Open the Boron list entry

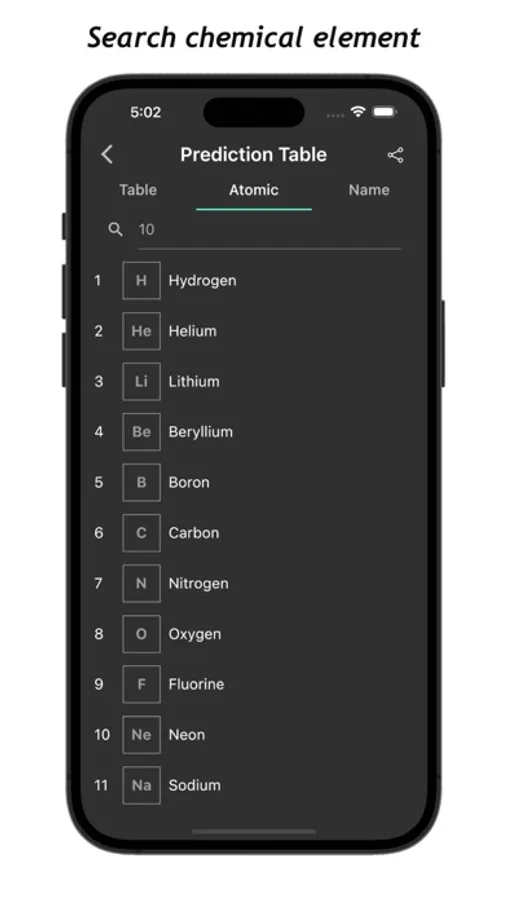(x=254, y=483)
